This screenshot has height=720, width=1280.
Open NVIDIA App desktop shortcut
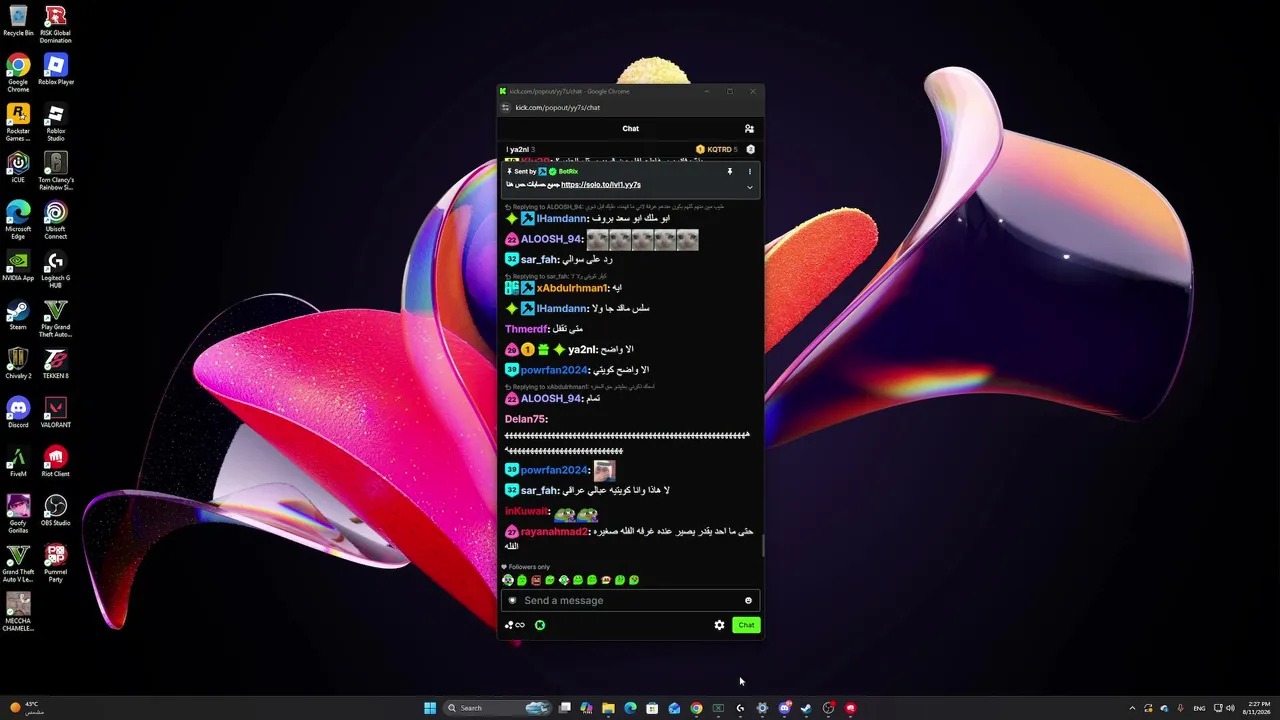click(x=18, y=266)
